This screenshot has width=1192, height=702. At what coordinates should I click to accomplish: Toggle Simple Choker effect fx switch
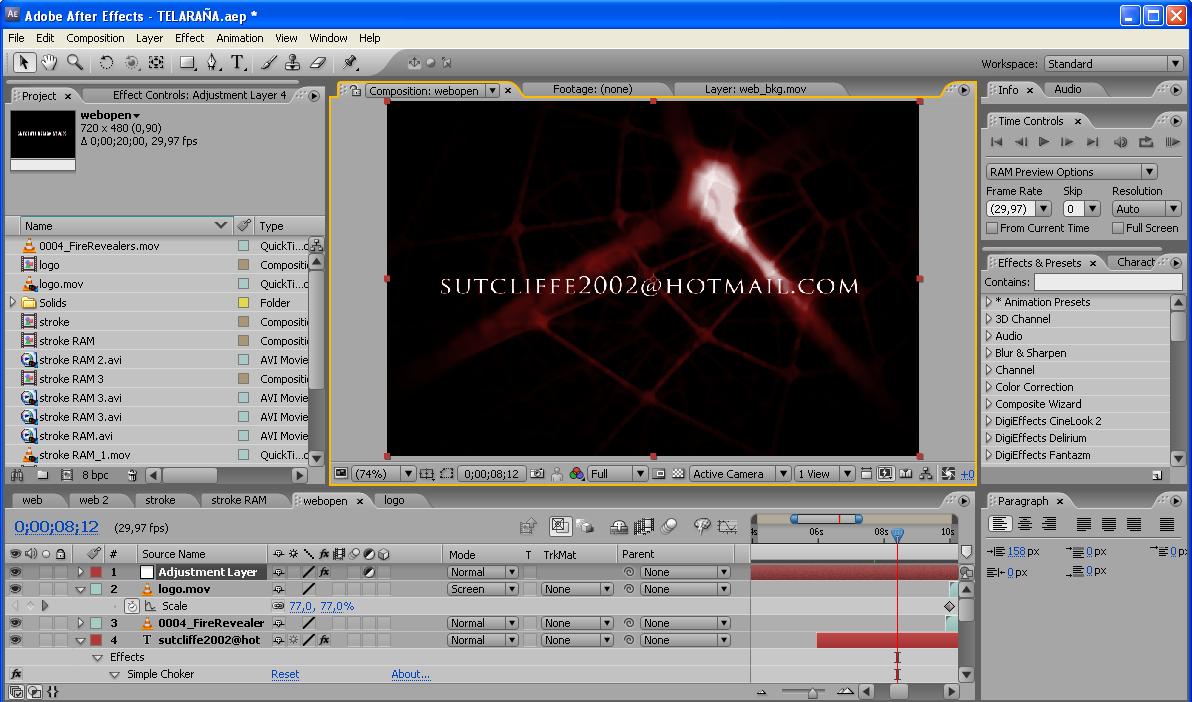16,674
